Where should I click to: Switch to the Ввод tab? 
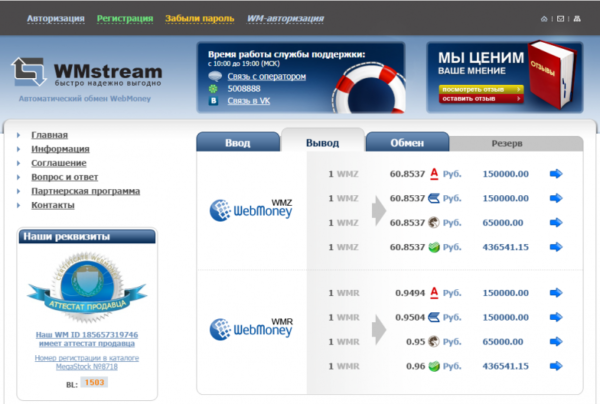click(x=237, y=143)
